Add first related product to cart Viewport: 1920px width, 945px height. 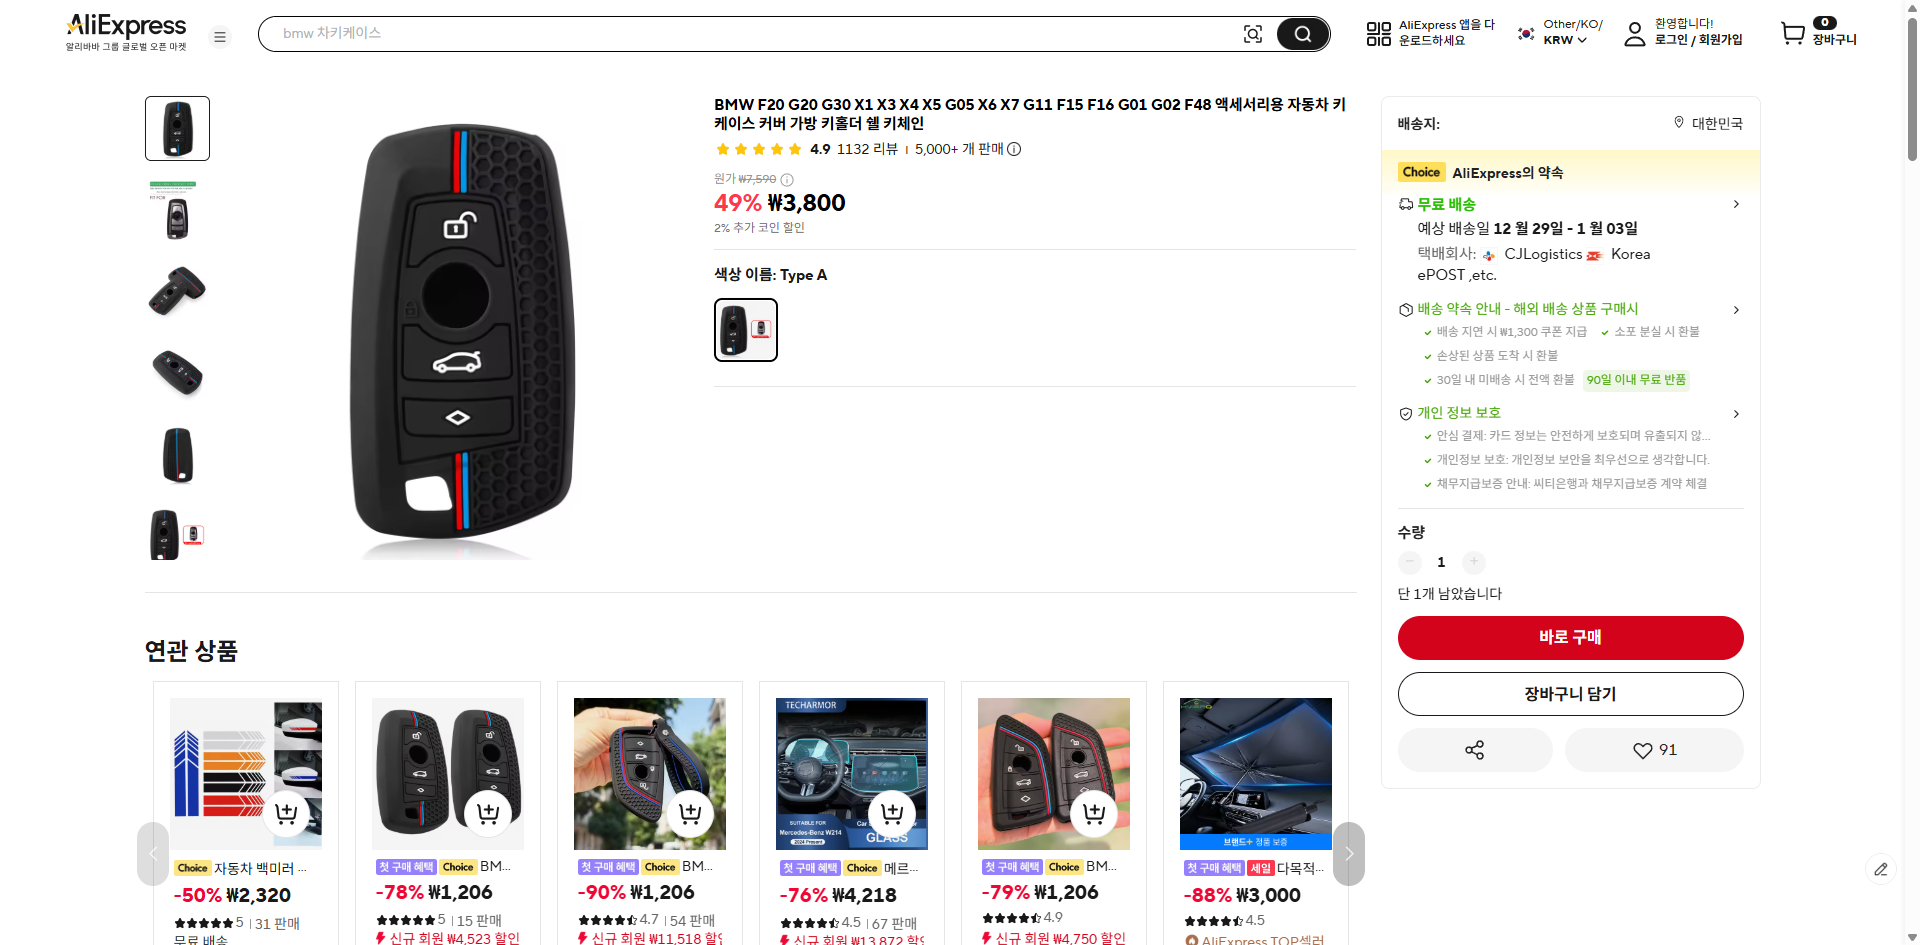pyautogui.click(x=286, y=813)
